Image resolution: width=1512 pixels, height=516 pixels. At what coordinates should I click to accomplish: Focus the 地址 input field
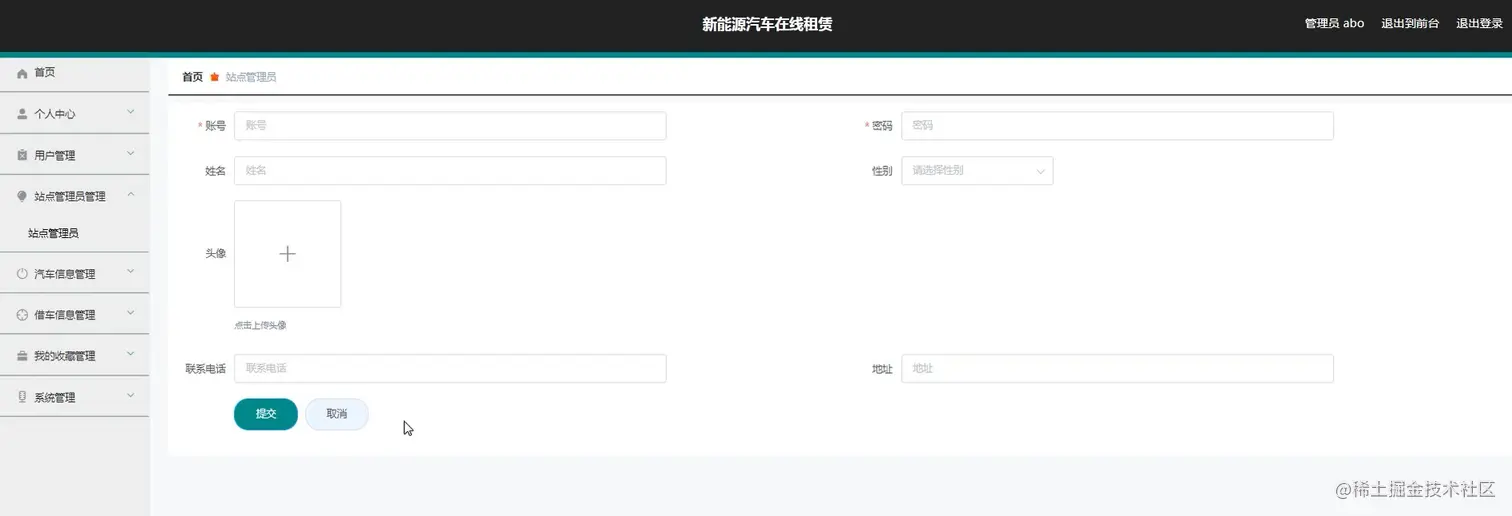pyautogui.click(x=1117, y=369)
